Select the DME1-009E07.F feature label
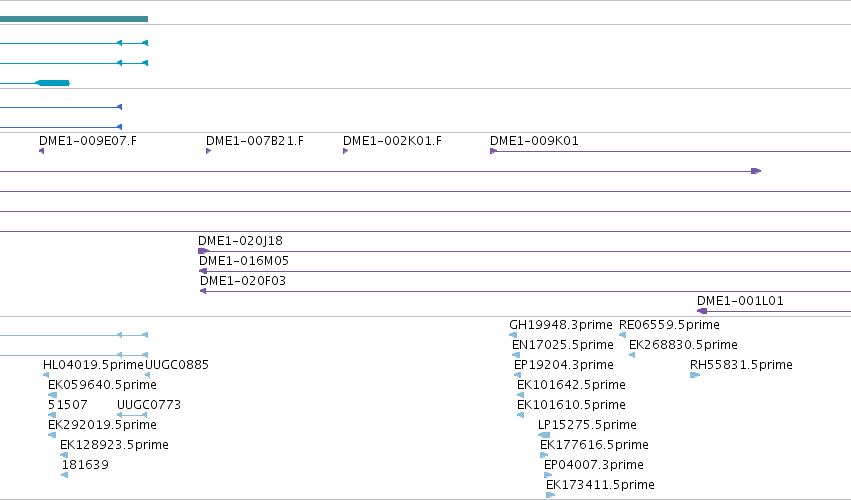Screen dimensions: 851x500 coord(88,141)
